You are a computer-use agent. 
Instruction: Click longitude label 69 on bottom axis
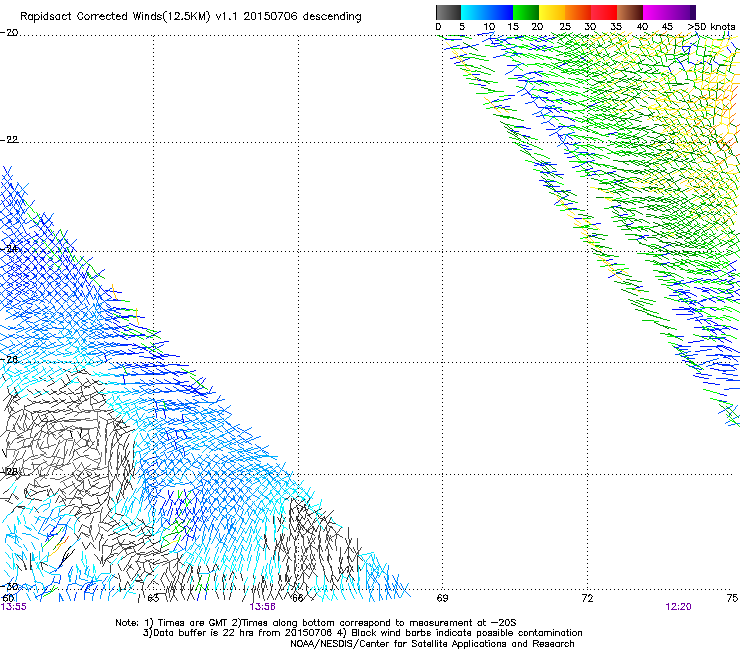[442, 598]
